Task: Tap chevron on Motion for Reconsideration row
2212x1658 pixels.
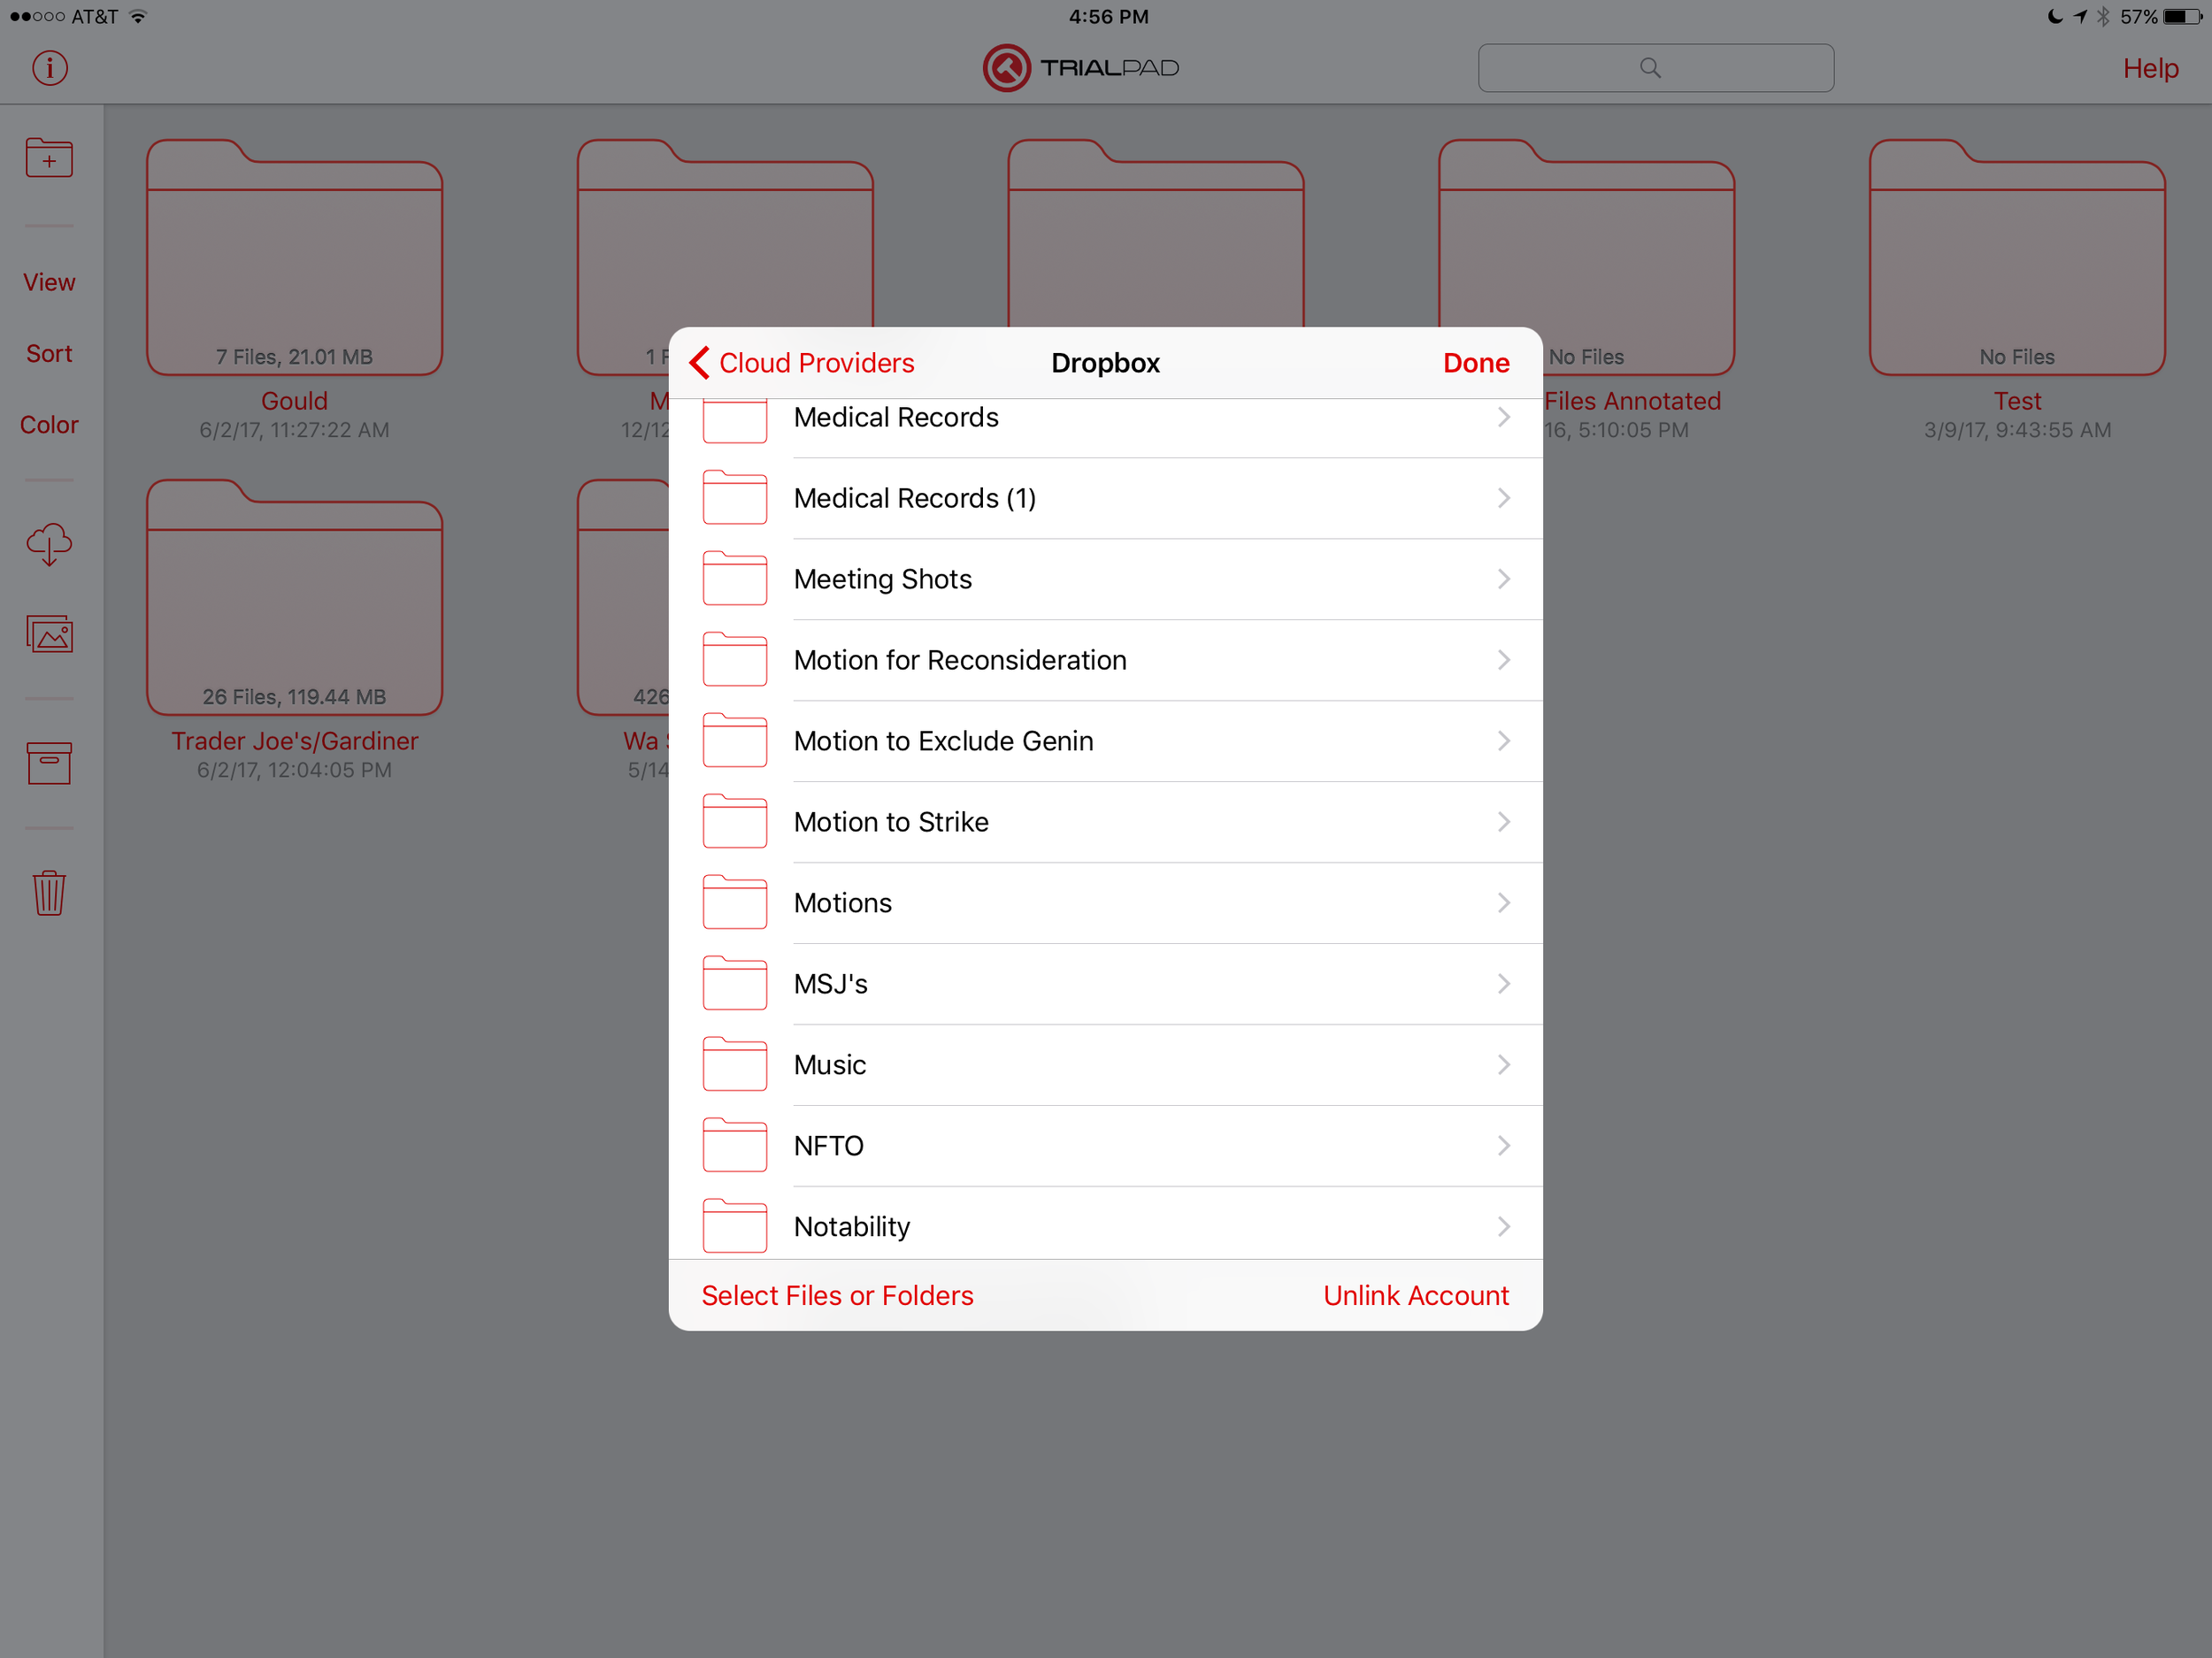Action: (1503, 660)
